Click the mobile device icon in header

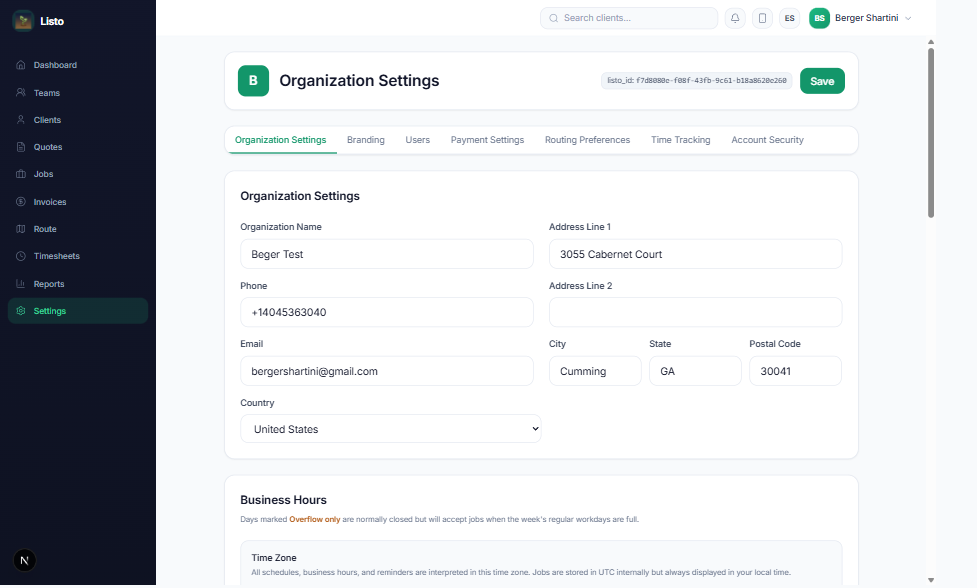tap(762, 18)
